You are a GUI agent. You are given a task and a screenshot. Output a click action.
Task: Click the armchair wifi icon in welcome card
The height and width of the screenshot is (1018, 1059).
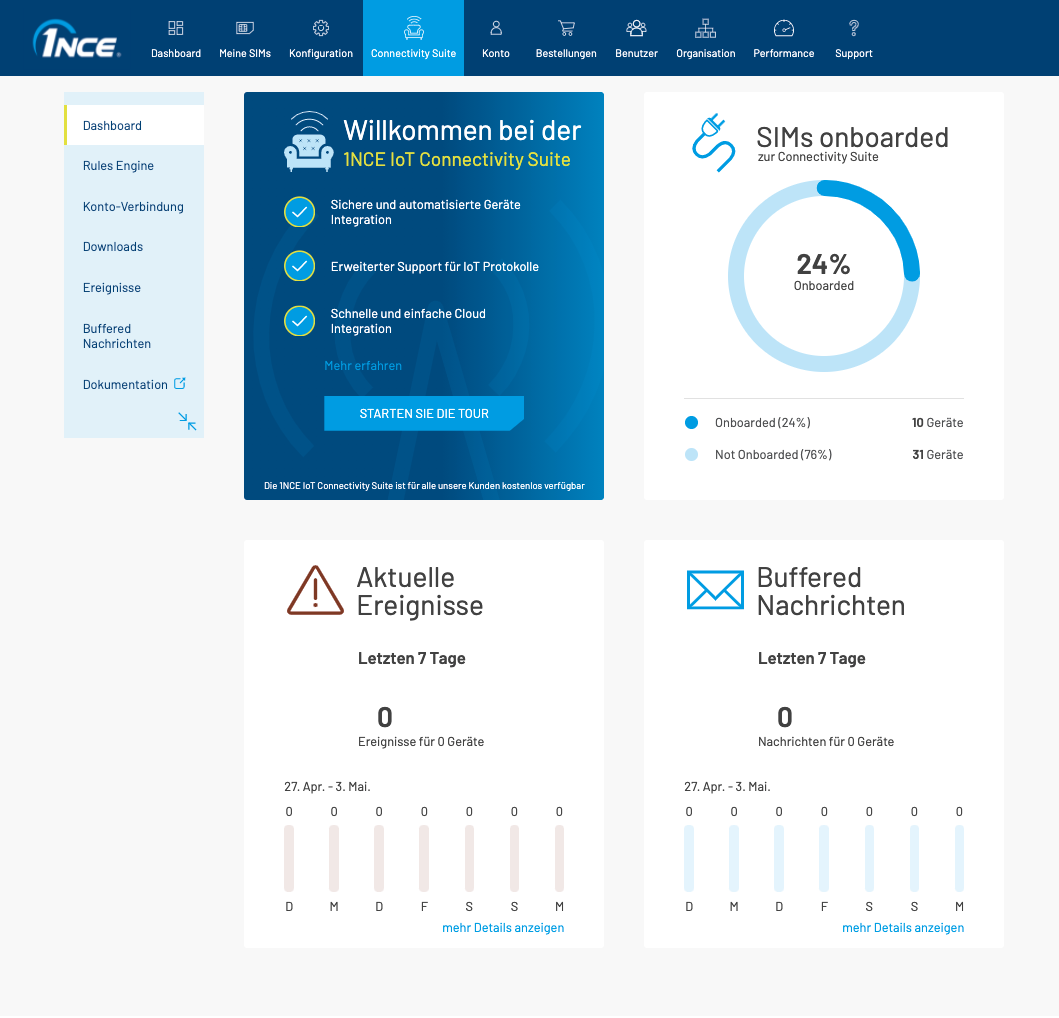[x=309, y=141]
